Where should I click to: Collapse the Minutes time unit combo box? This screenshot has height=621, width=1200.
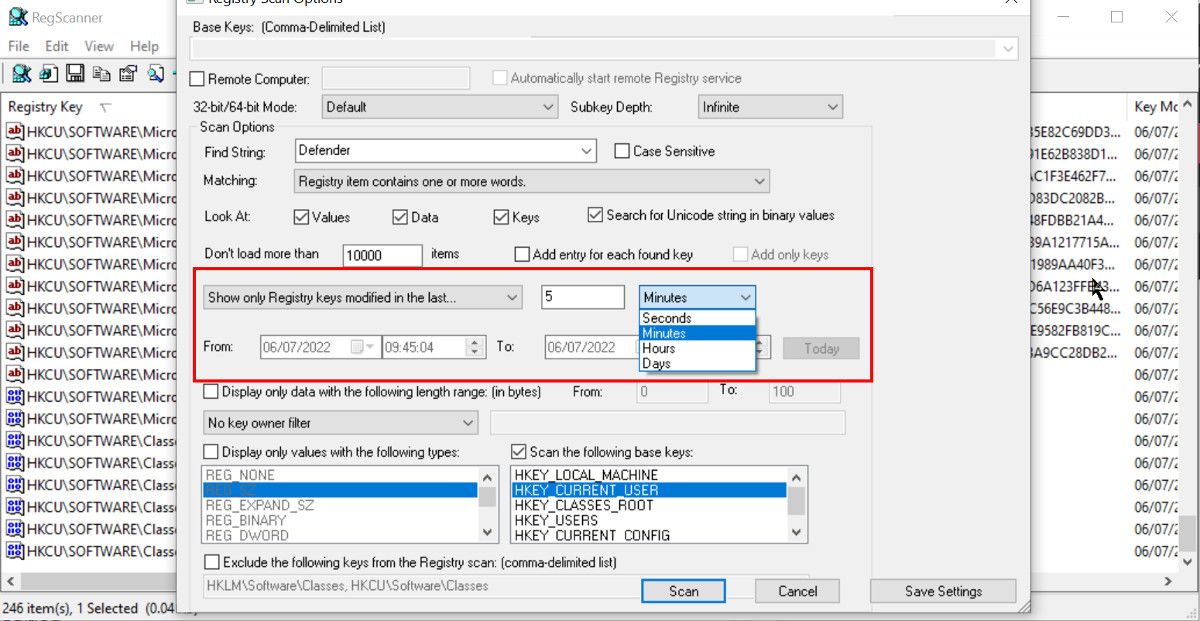(x=745, y=297)
